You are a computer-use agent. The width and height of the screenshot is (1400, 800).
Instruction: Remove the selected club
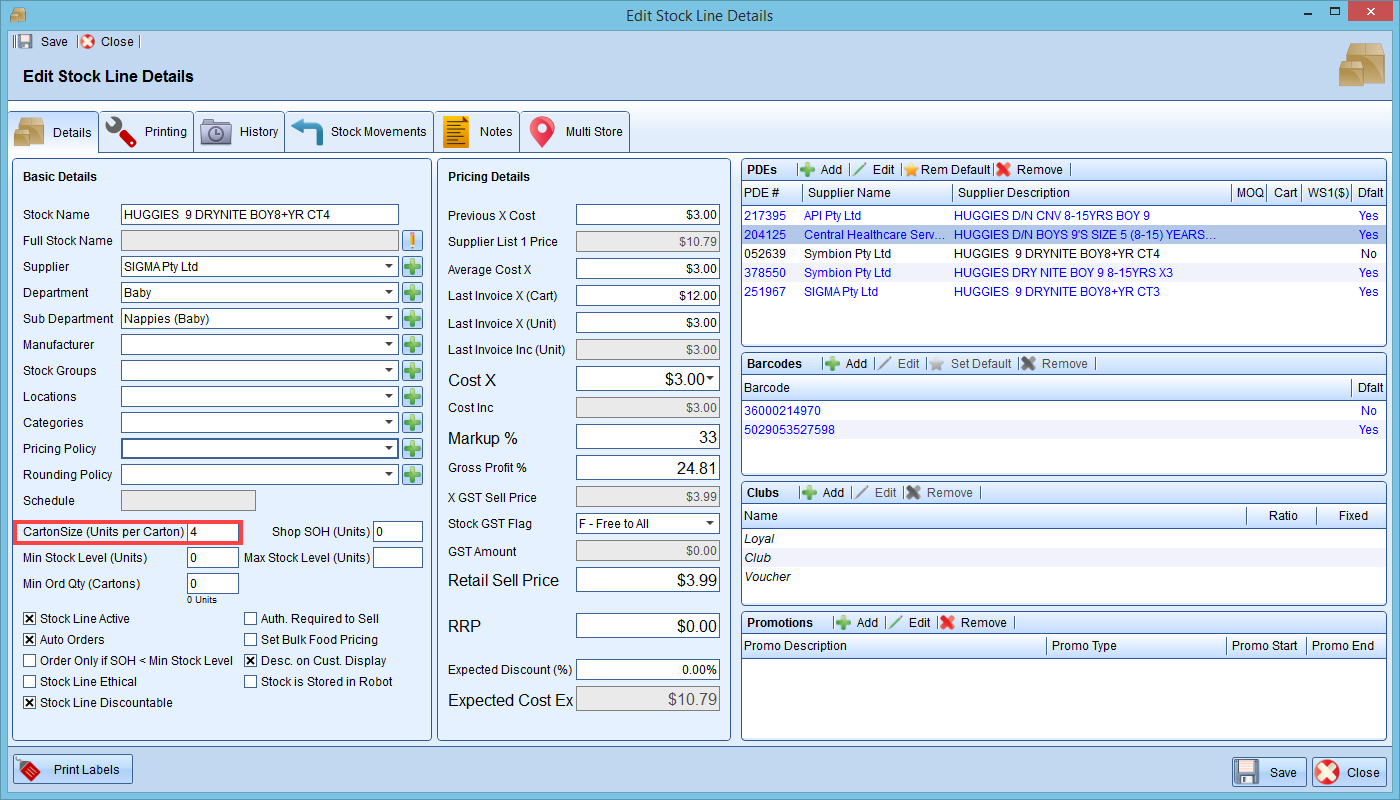[939, 492]
